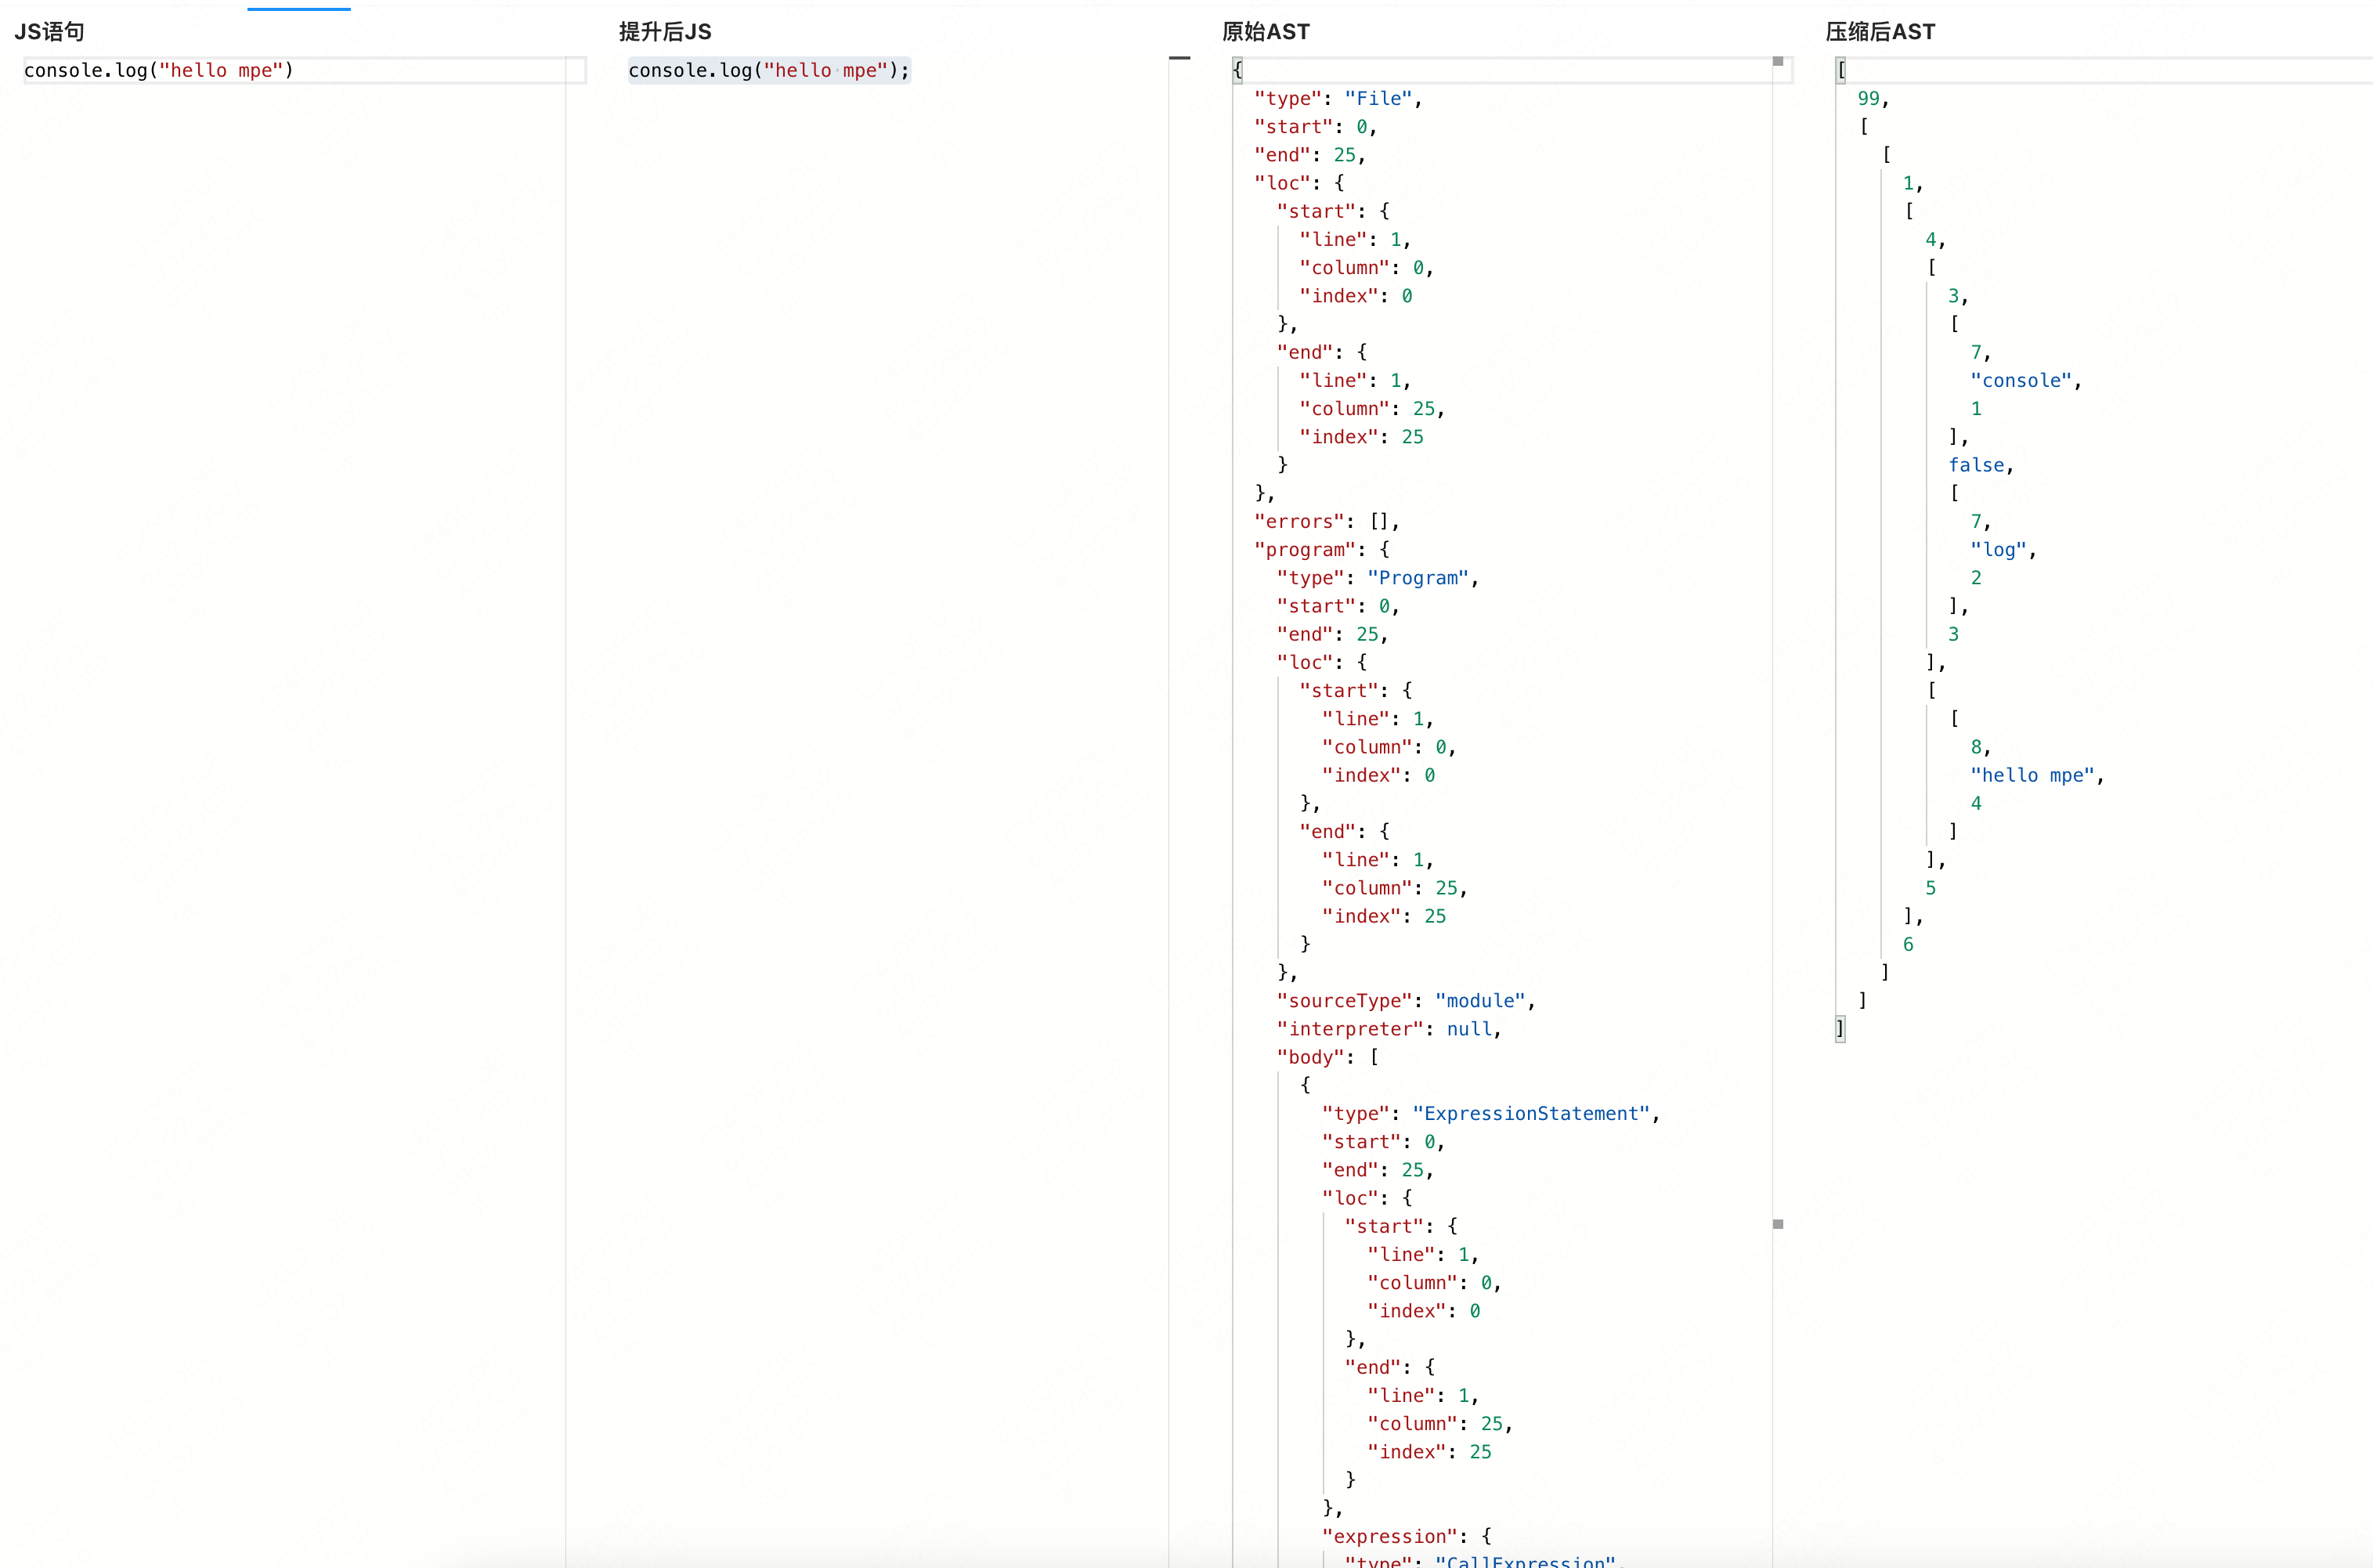Click the opening brace of 原始AST
Viewport: 2373px width, 1568px height.
1237,70
